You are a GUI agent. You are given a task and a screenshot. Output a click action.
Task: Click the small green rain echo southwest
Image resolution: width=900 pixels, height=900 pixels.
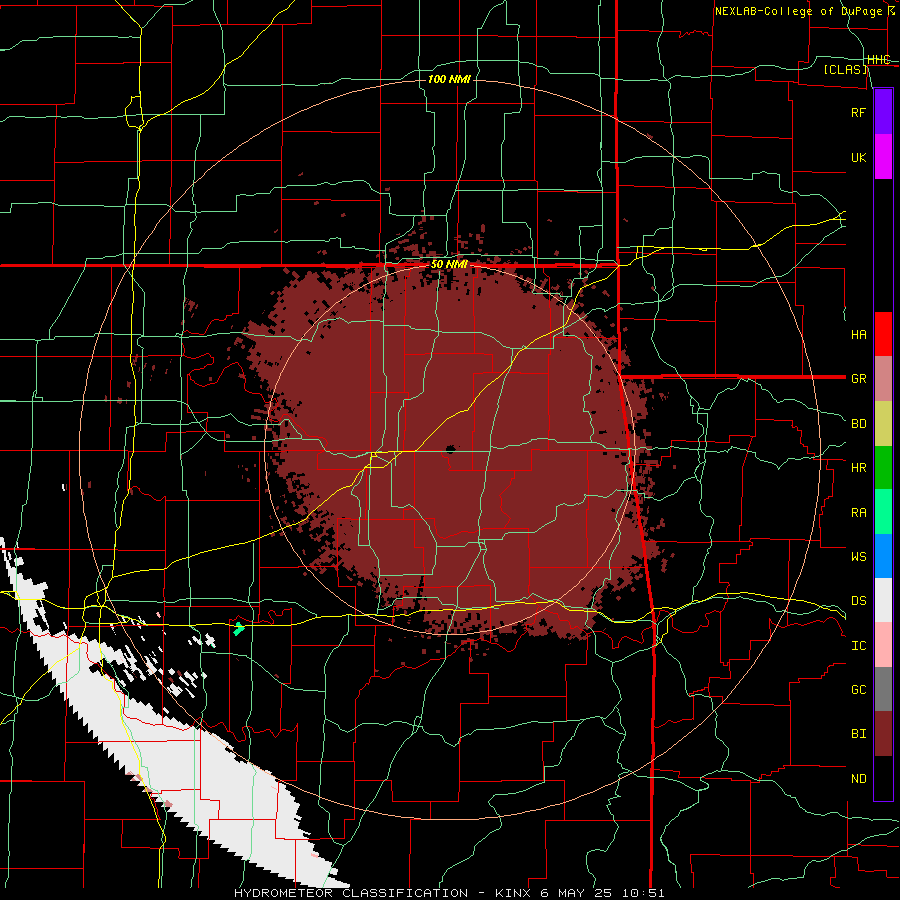coord(238,628)
